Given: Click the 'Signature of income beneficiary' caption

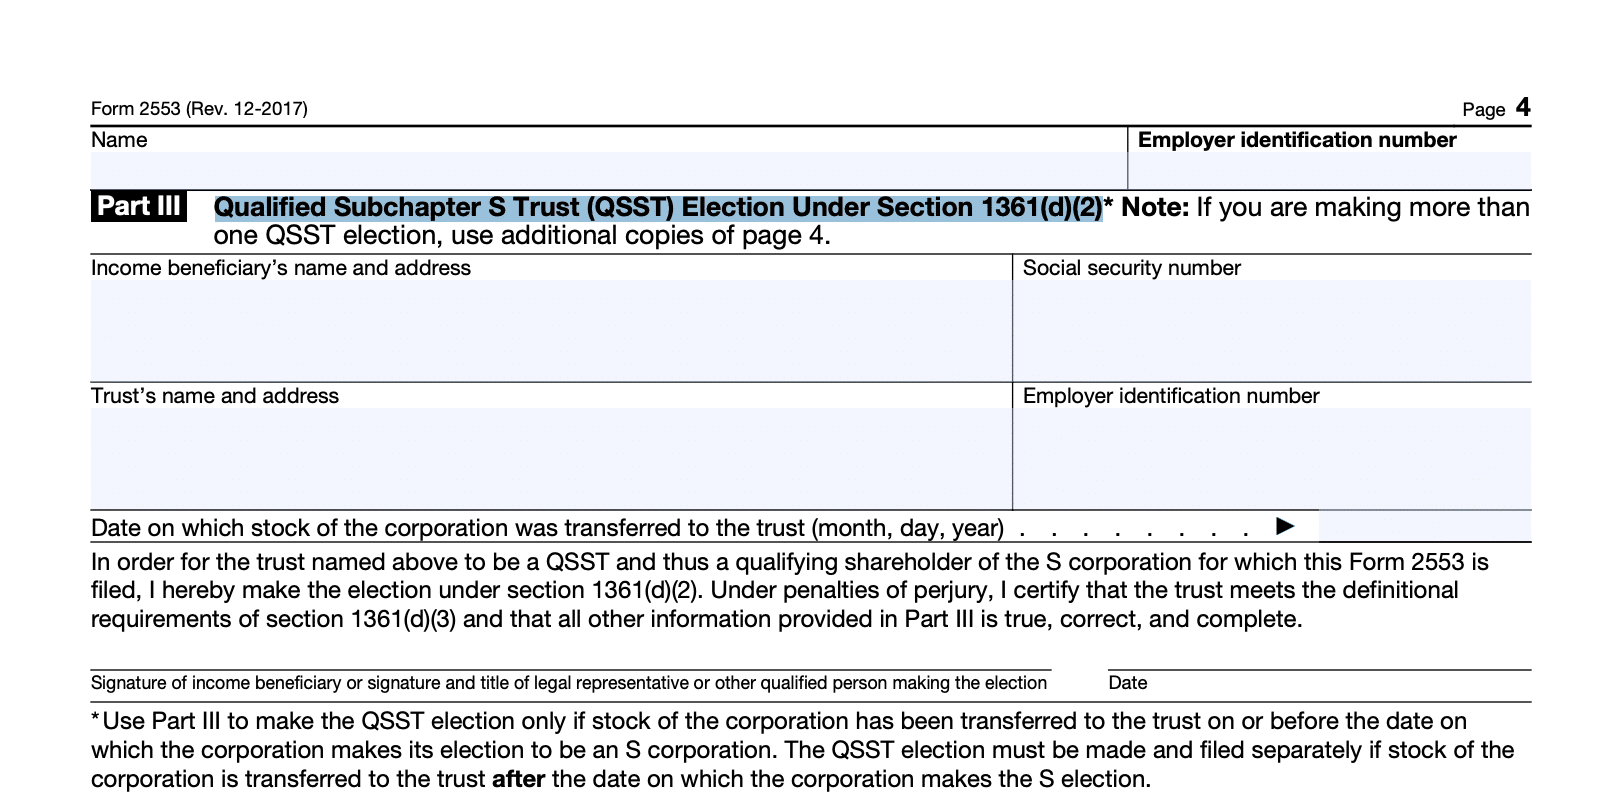Looking at the screenshot, I should (569, 683).
